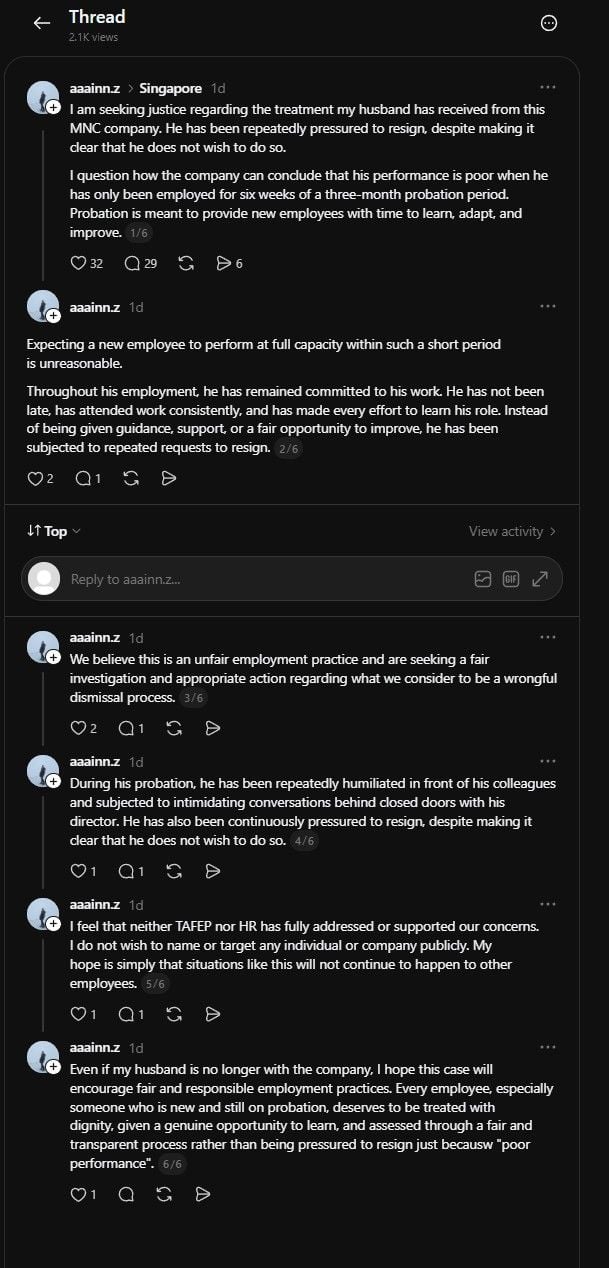Screen dimensions: 609x1268
Task: Open the three-dot menu on the 2/6 post
Action: point(547,306)
